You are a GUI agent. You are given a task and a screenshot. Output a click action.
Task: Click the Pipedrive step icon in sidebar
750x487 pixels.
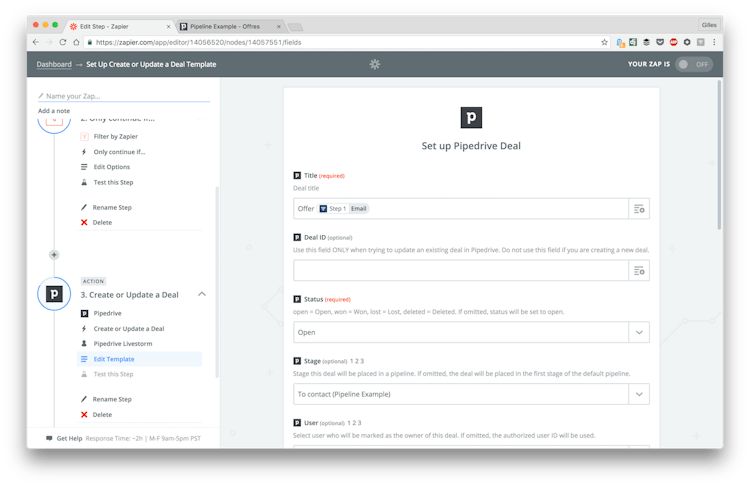pos(54,295)
